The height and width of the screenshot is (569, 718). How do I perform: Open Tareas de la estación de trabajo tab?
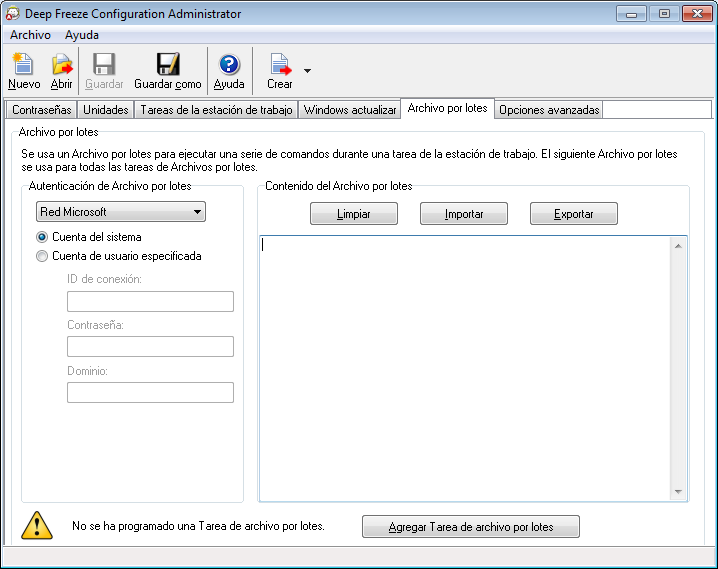click(216, 110)
